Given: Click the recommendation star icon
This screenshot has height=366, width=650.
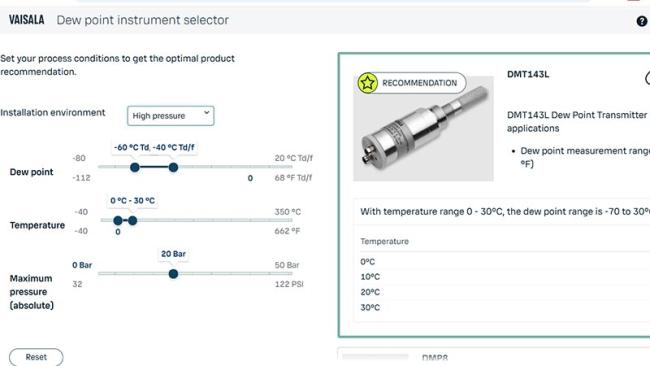Looking at the screenshot, I should pyautogui.click(x=367, y=82).
